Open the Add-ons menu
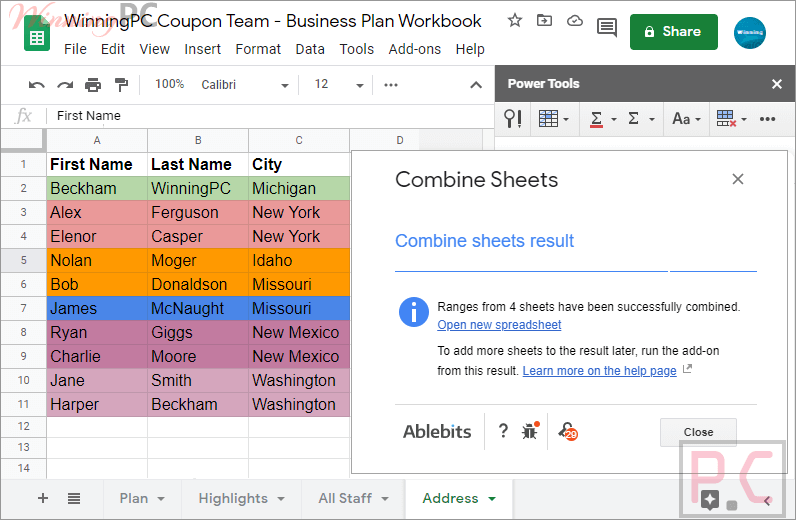The width and height of the screenshot is (796, 520). [415, 49]
